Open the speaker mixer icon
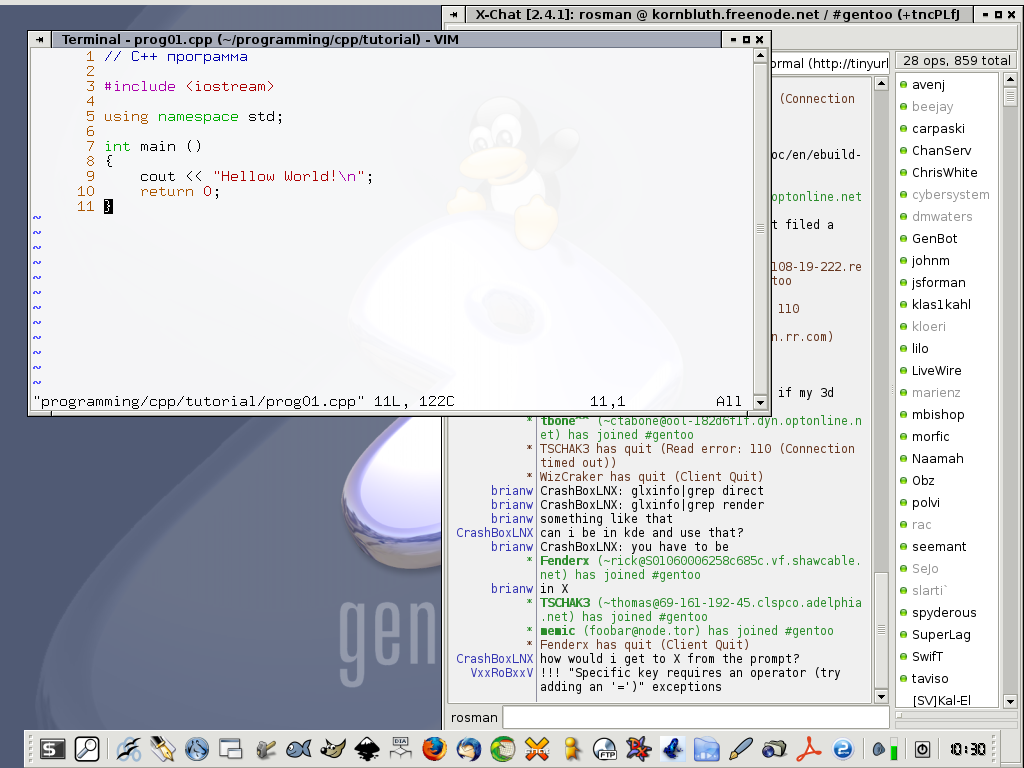The image size is (1024, 768). (x=878, y=750)
